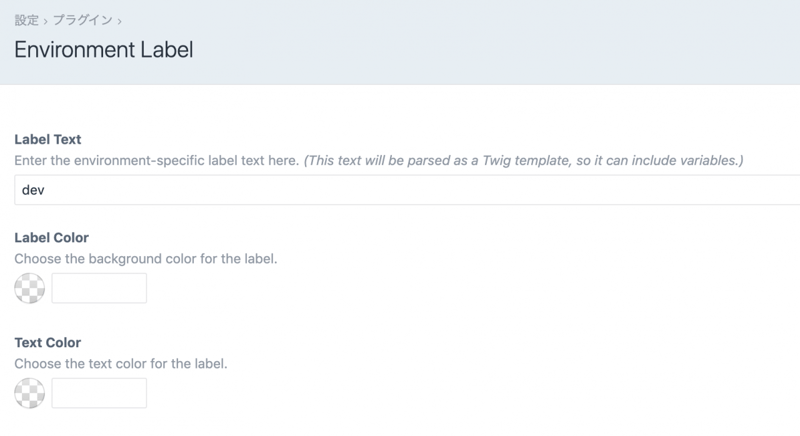Click the 'Enter the environment-specific label text' instruction
This screenshot has width=800, height=436.
click(156, 160)
